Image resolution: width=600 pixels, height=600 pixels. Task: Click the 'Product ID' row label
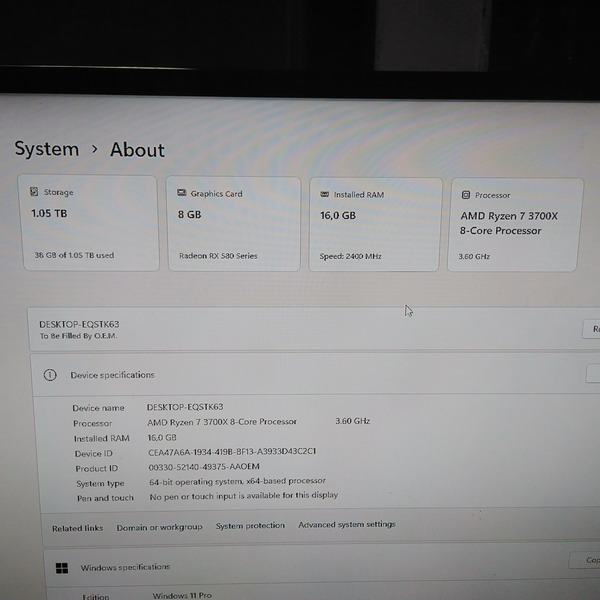point(97,468)
